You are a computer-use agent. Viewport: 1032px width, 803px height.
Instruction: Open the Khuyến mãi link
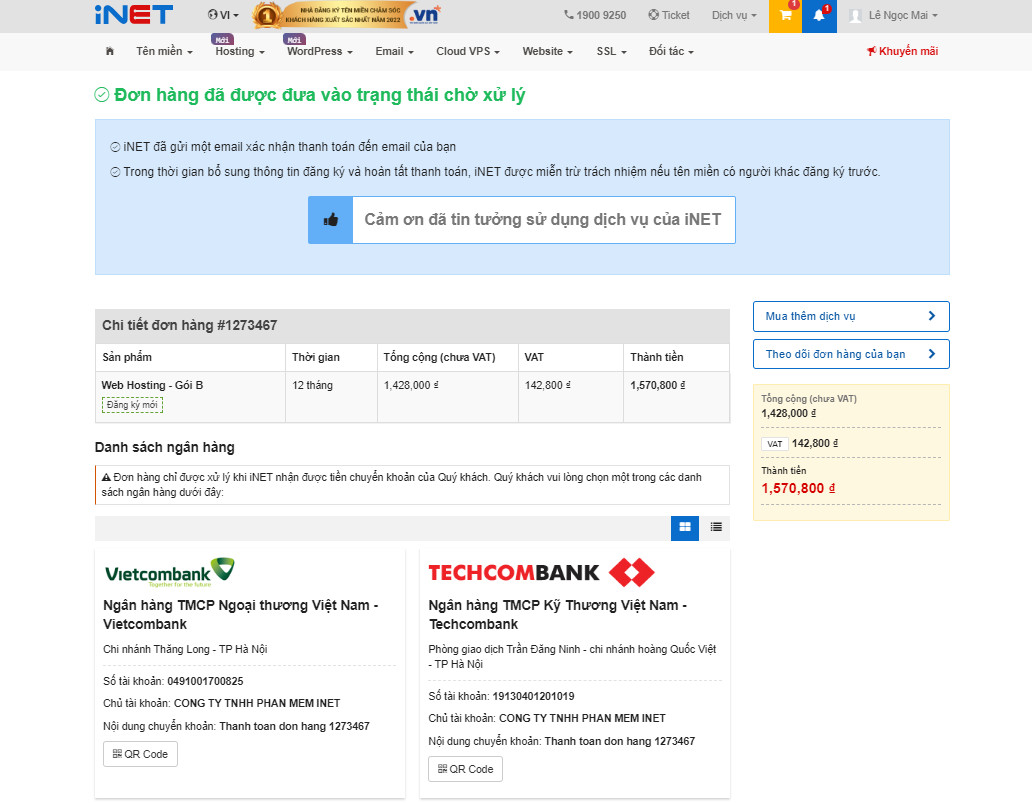tap(902, 51)
